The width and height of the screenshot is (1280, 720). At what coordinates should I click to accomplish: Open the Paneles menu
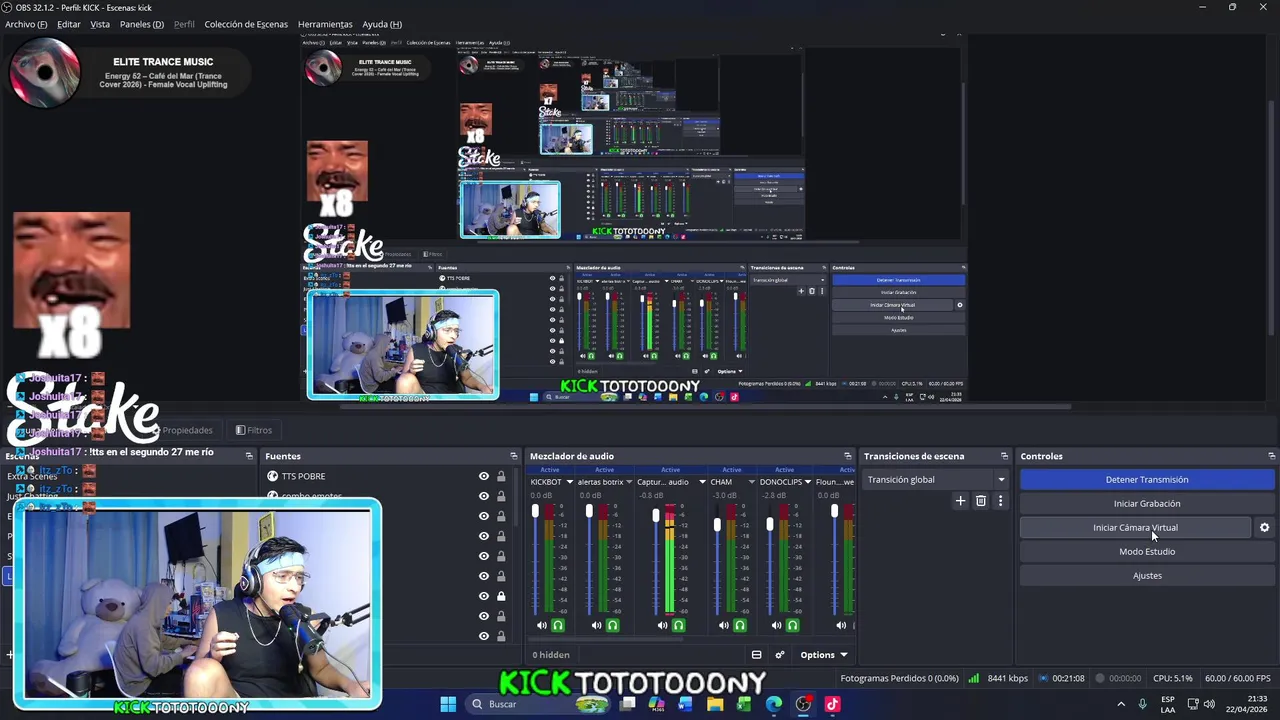(142, 24)
